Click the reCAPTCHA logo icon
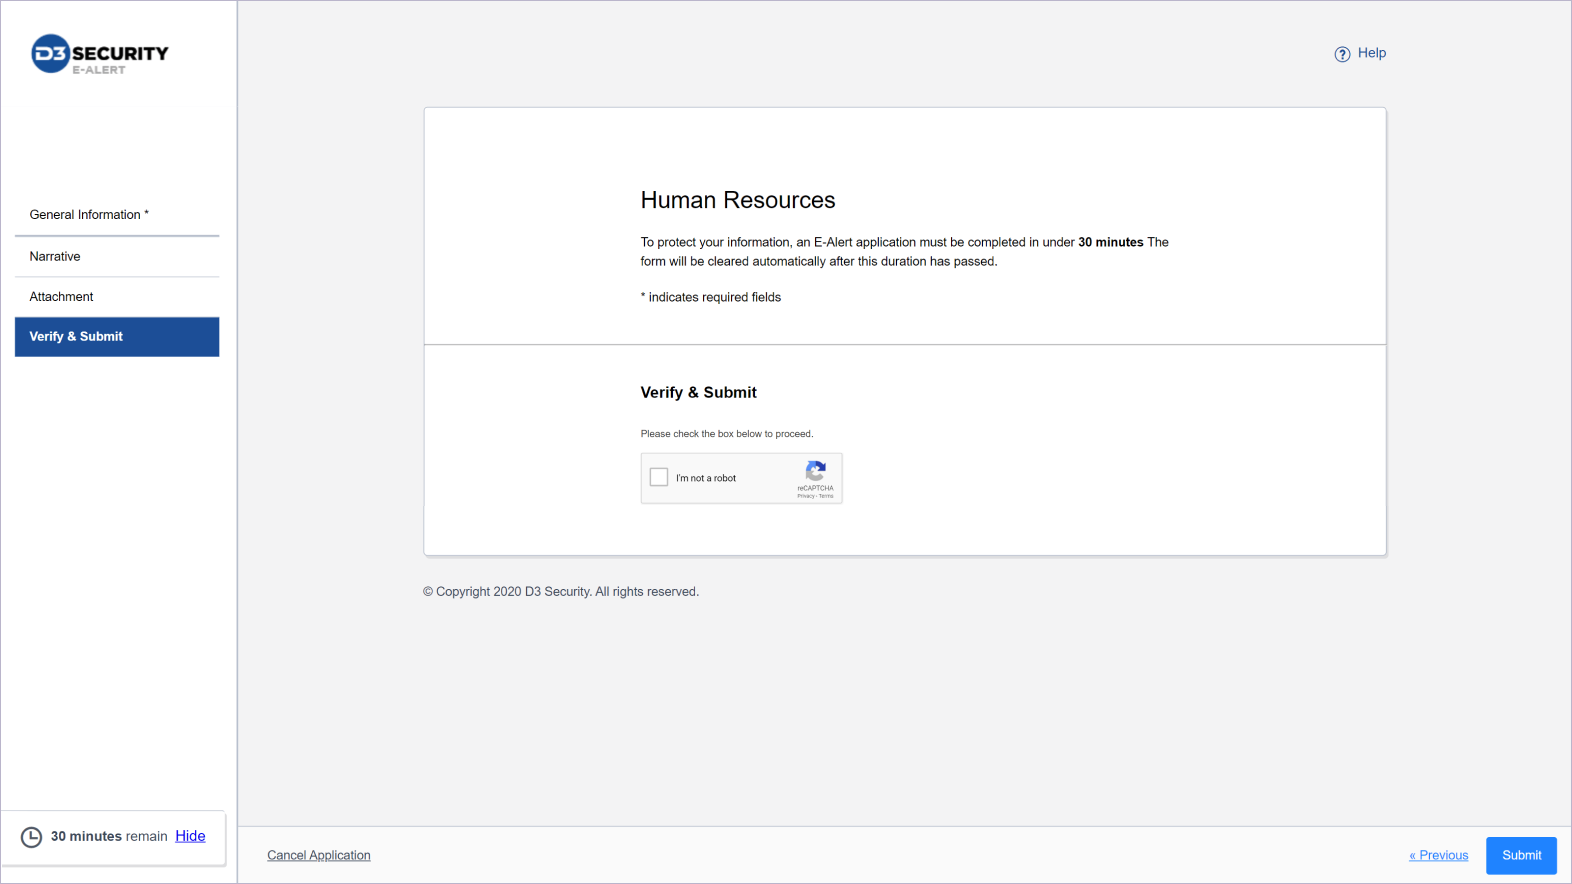The image size is (1572, 884). click(816, 471)
